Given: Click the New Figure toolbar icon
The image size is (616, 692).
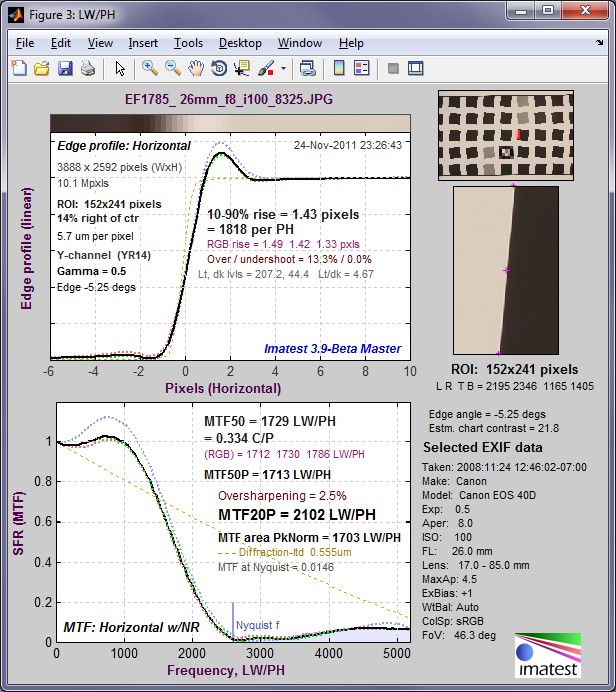Looking at the screenshot, I should [x=19, y=68].
